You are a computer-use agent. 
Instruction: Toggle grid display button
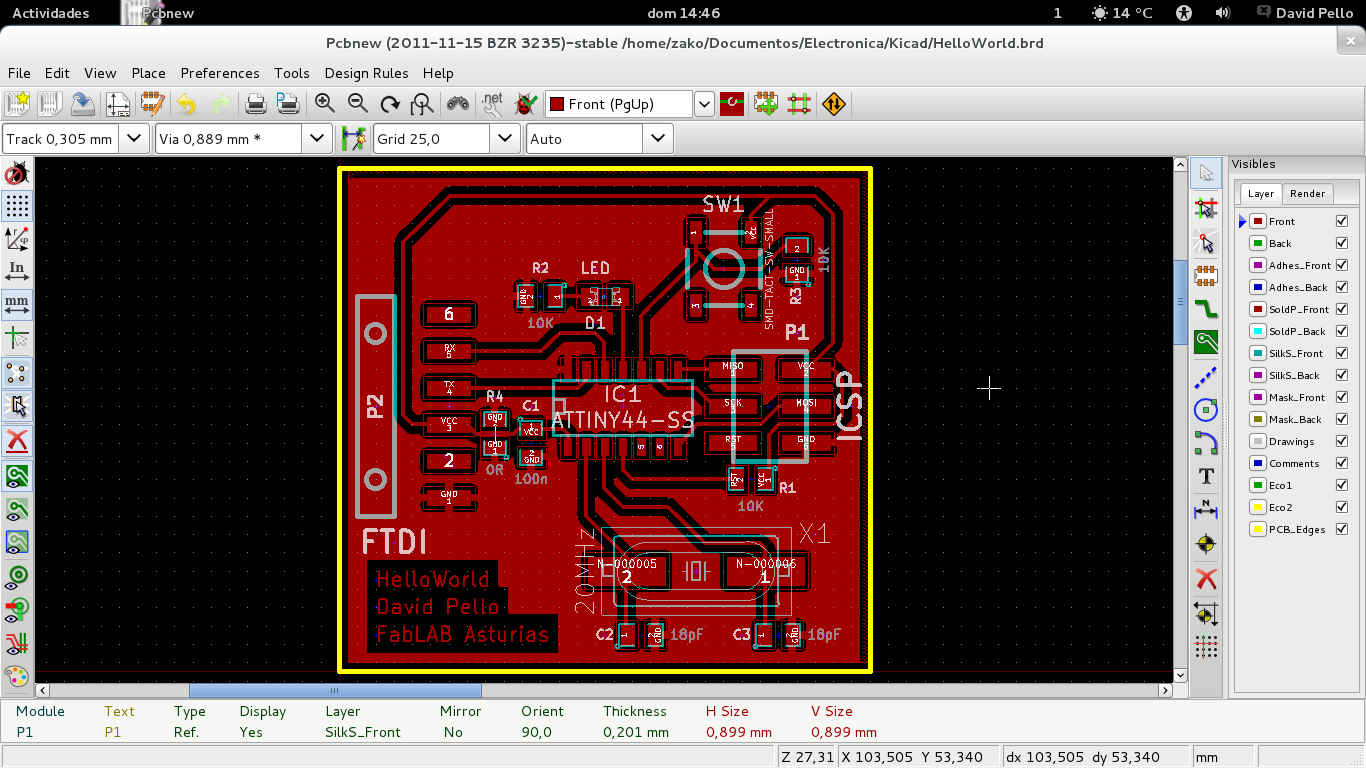(x=17, y=206)
